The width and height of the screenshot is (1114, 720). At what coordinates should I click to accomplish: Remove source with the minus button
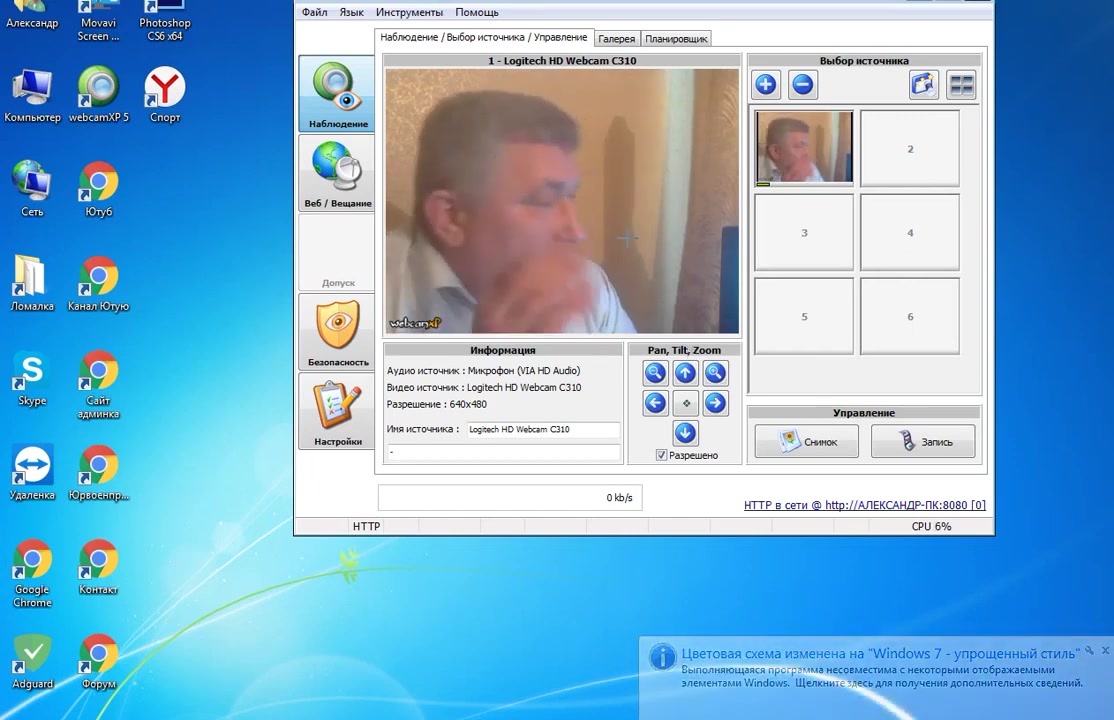tap(802, 85)
